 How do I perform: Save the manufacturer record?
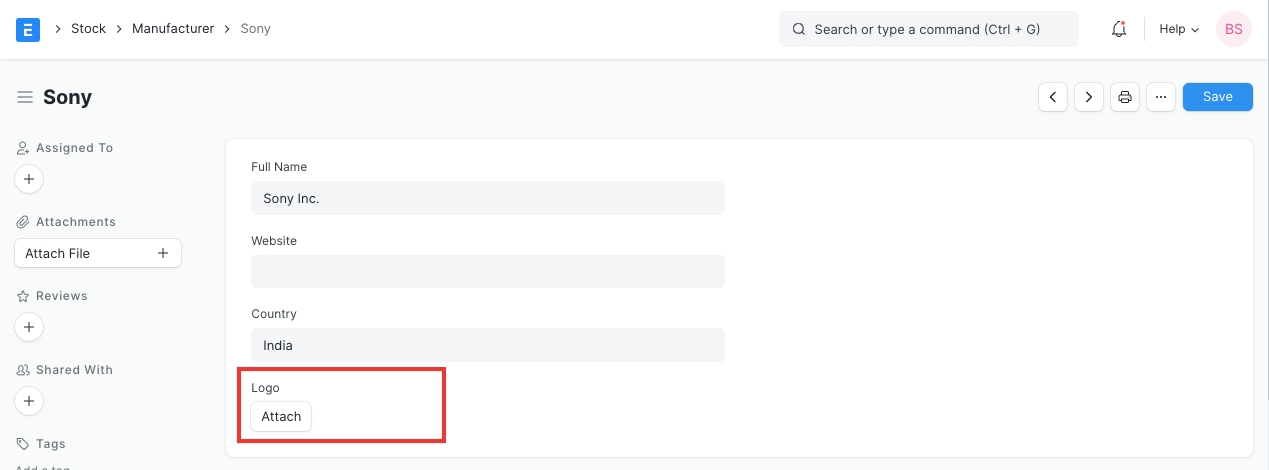tap(1217, 97)
